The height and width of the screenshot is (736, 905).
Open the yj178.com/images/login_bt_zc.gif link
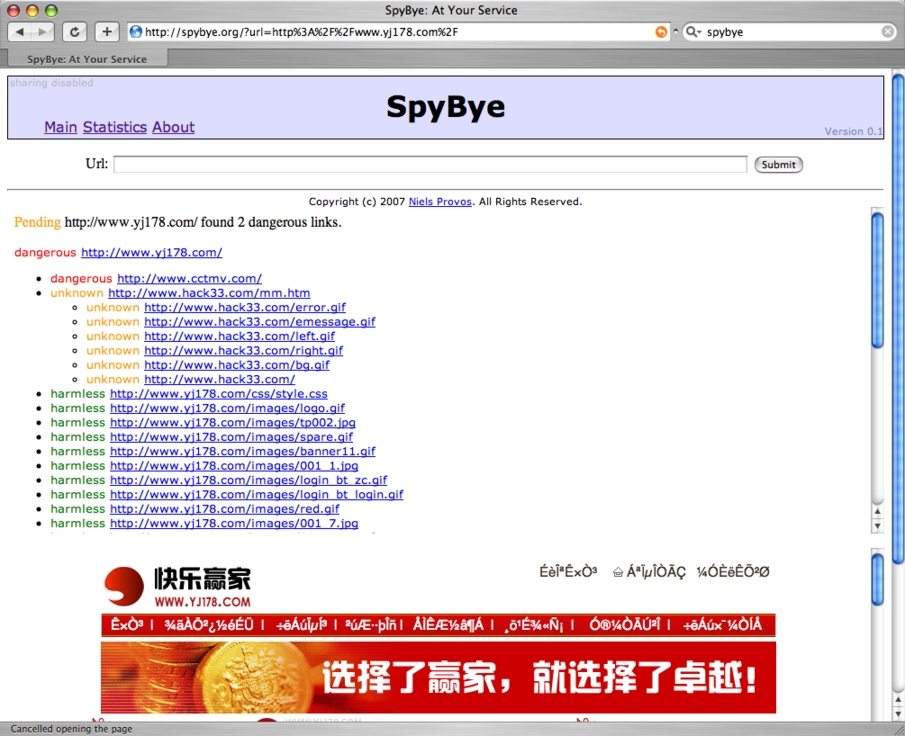point(249,480)
